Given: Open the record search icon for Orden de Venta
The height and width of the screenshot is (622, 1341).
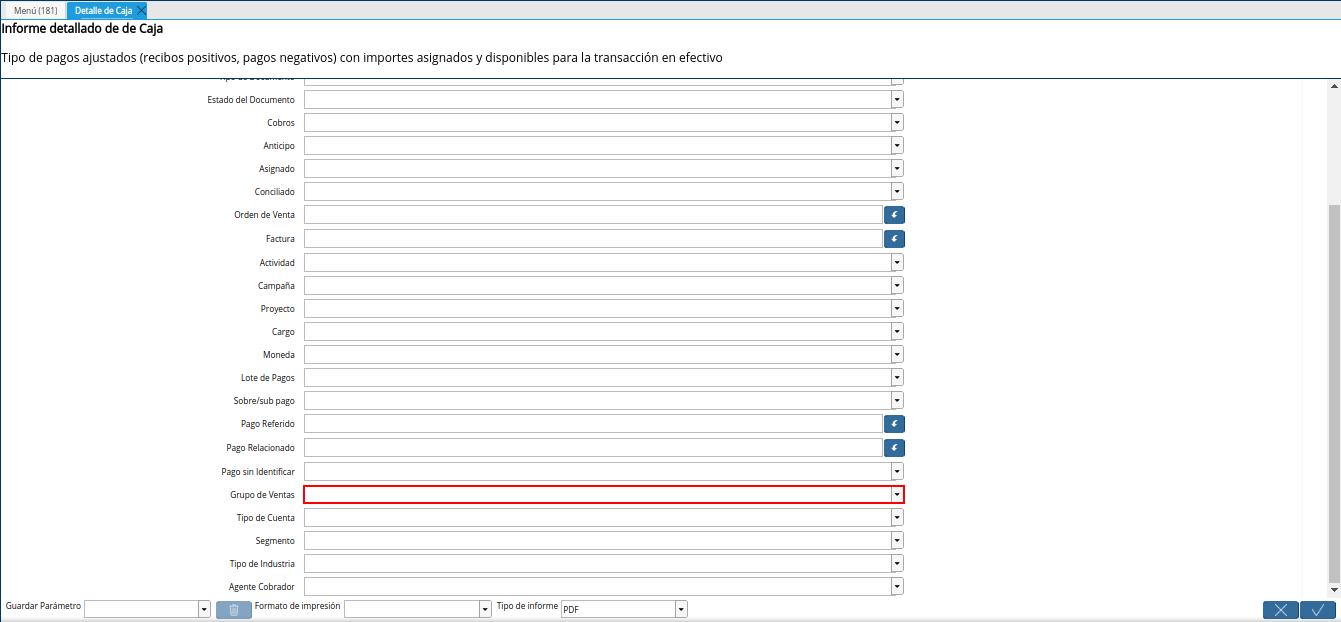Looking at the screenshot, I should click(893, 214).
